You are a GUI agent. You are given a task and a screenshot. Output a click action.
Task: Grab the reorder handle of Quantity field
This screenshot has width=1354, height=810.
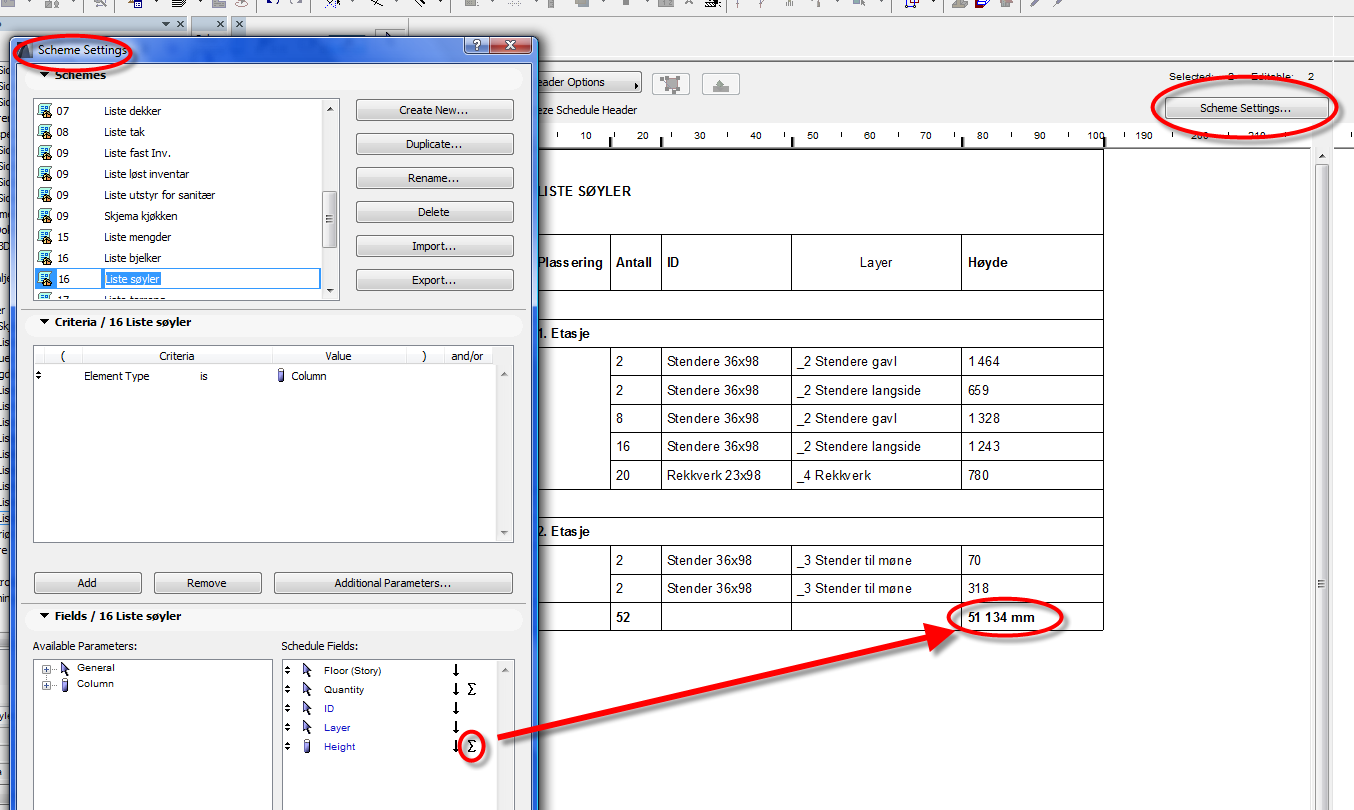[288, 690]
